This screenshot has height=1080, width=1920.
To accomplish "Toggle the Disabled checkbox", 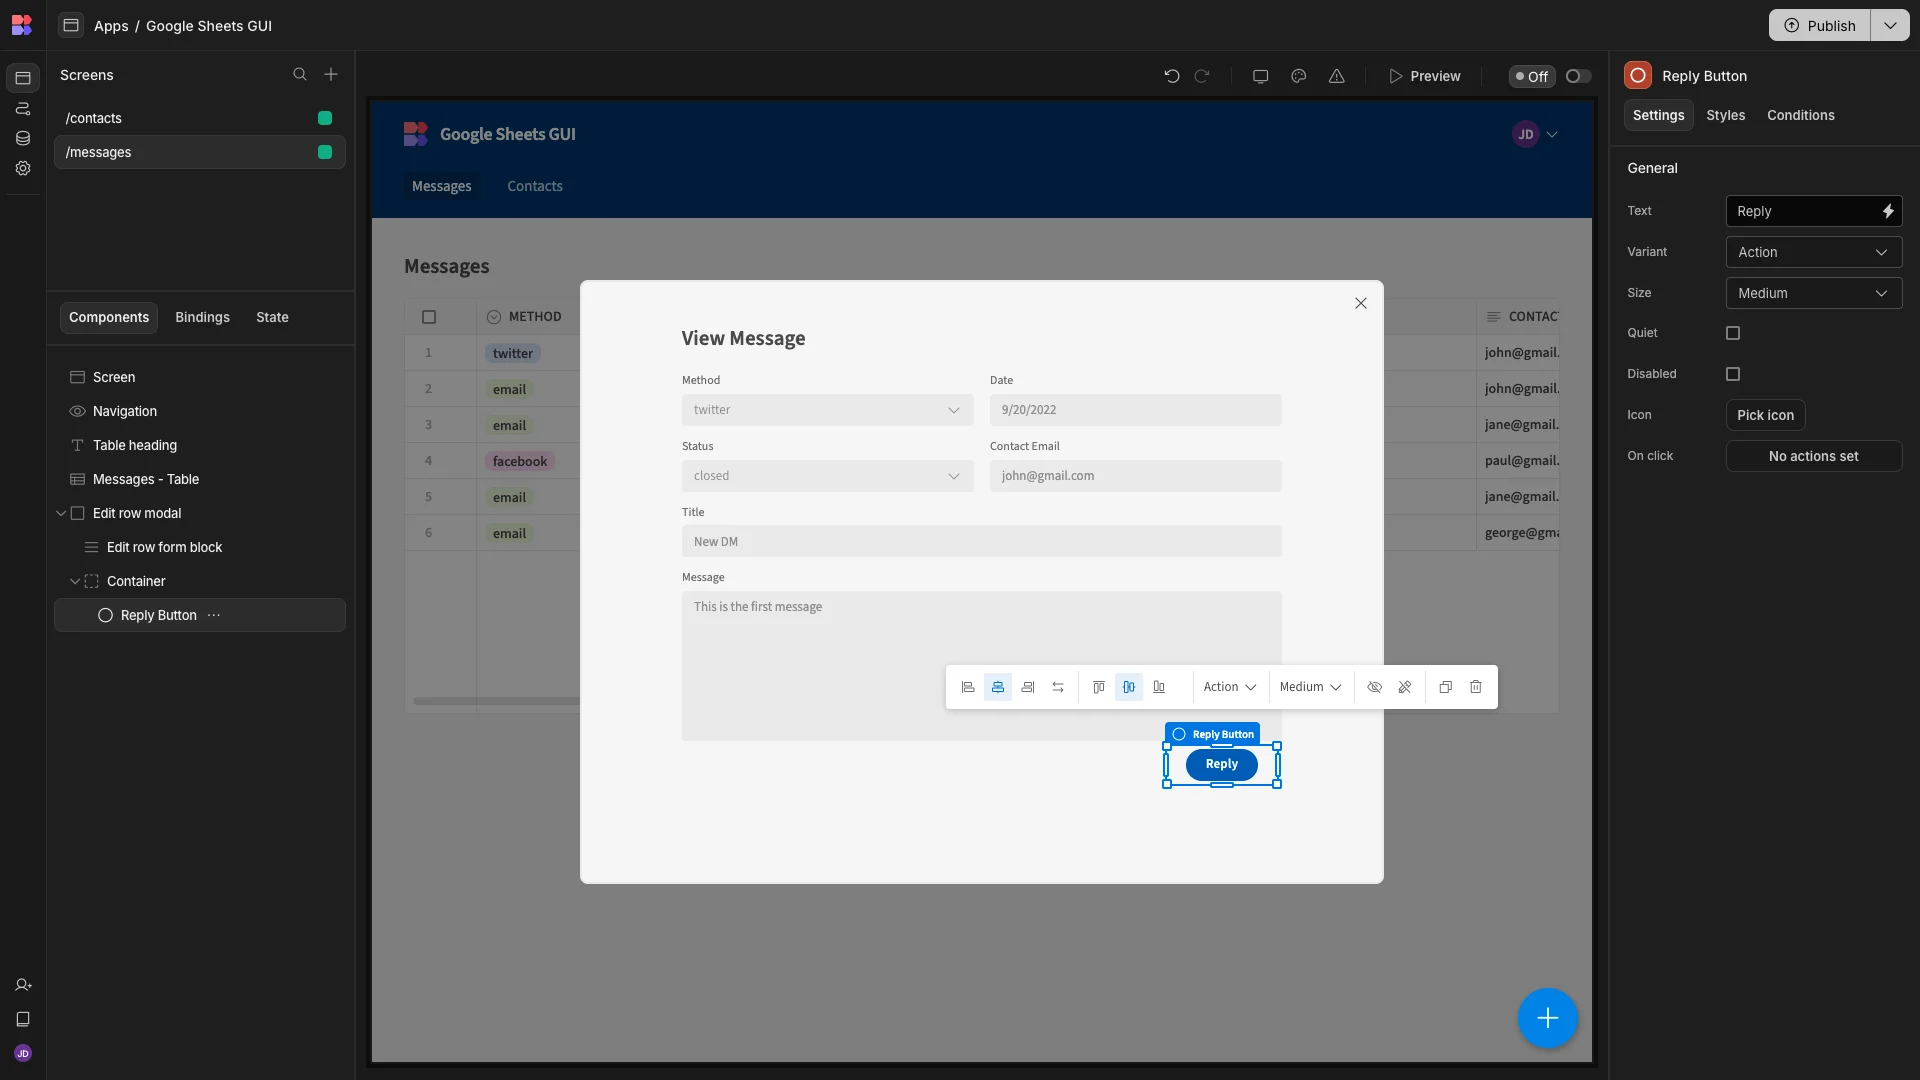I will click(1733, 374).
